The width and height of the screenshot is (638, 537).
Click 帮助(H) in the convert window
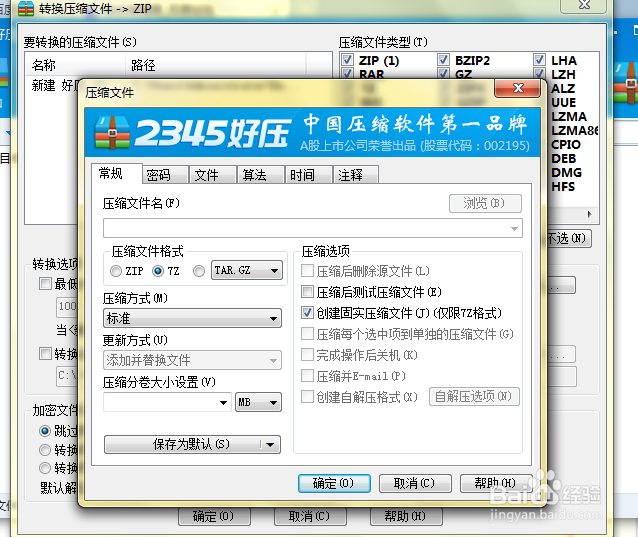pos(406,517)
